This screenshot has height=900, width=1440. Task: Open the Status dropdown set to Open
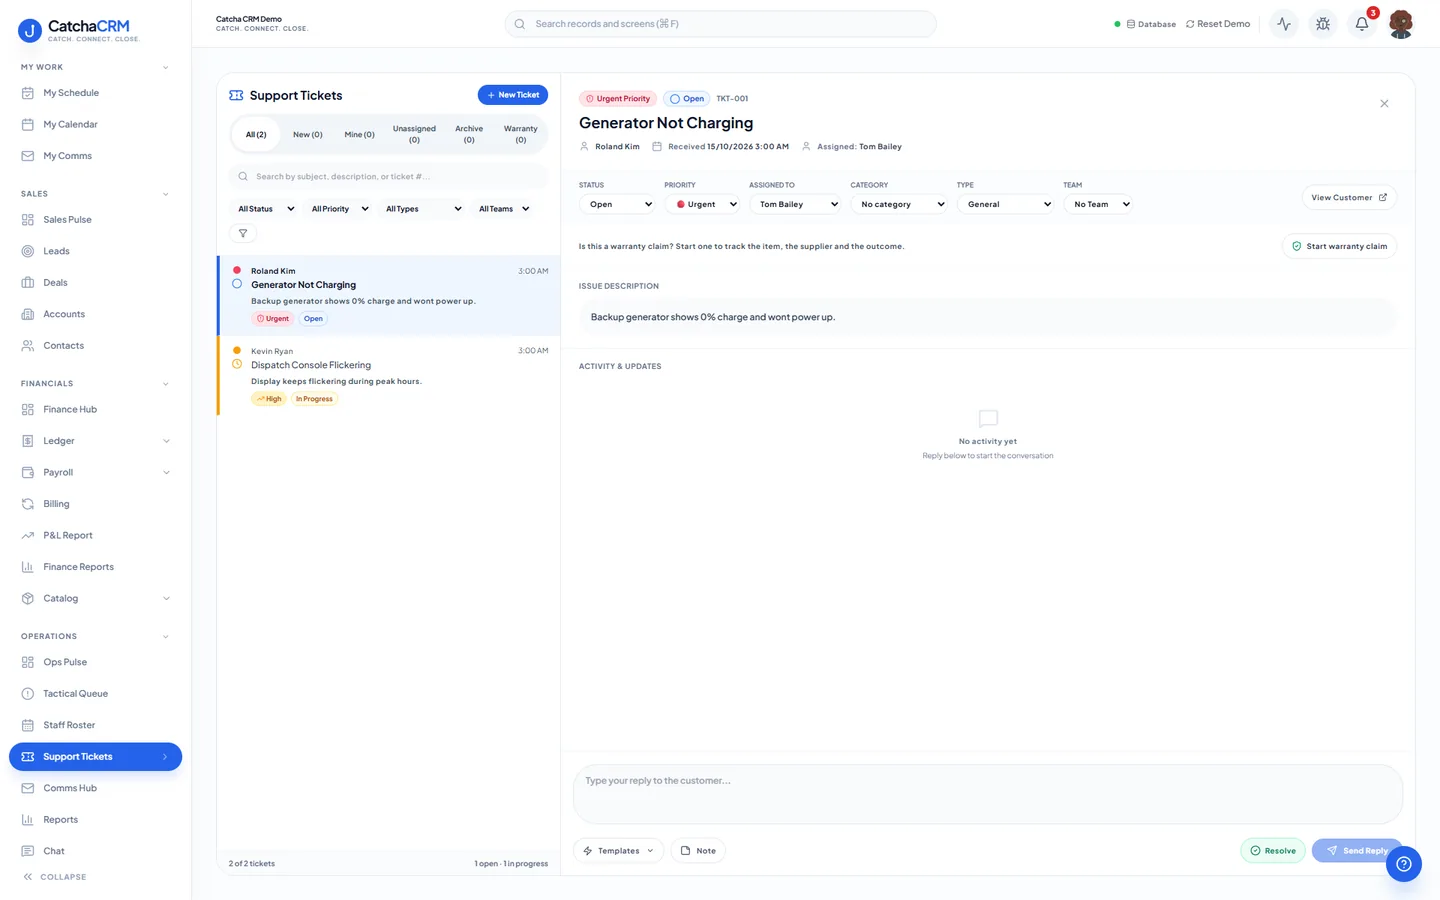(x=618, y=204)
